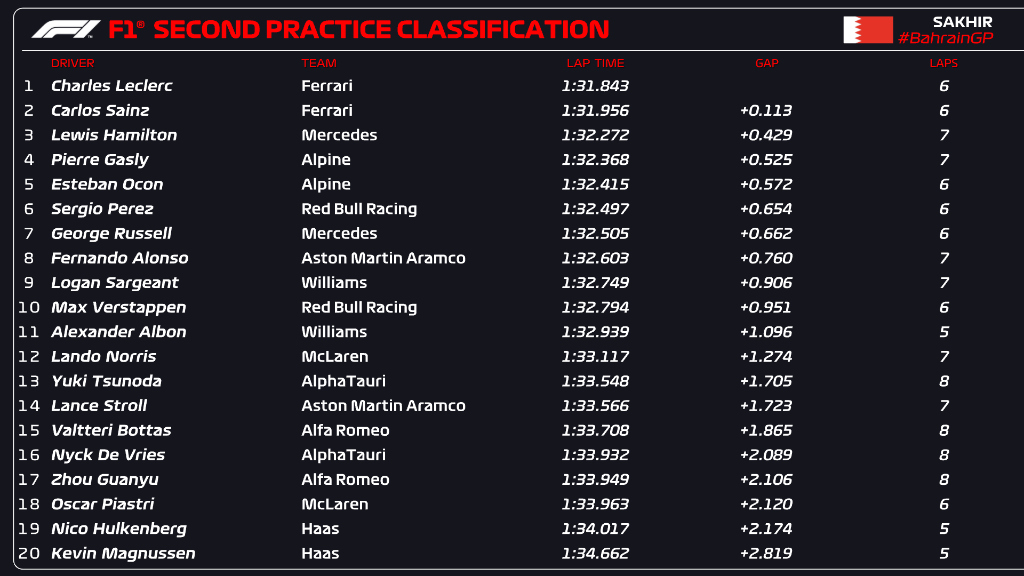
Task: Click the DRIVER column header
Action: [x=72, y=63]
